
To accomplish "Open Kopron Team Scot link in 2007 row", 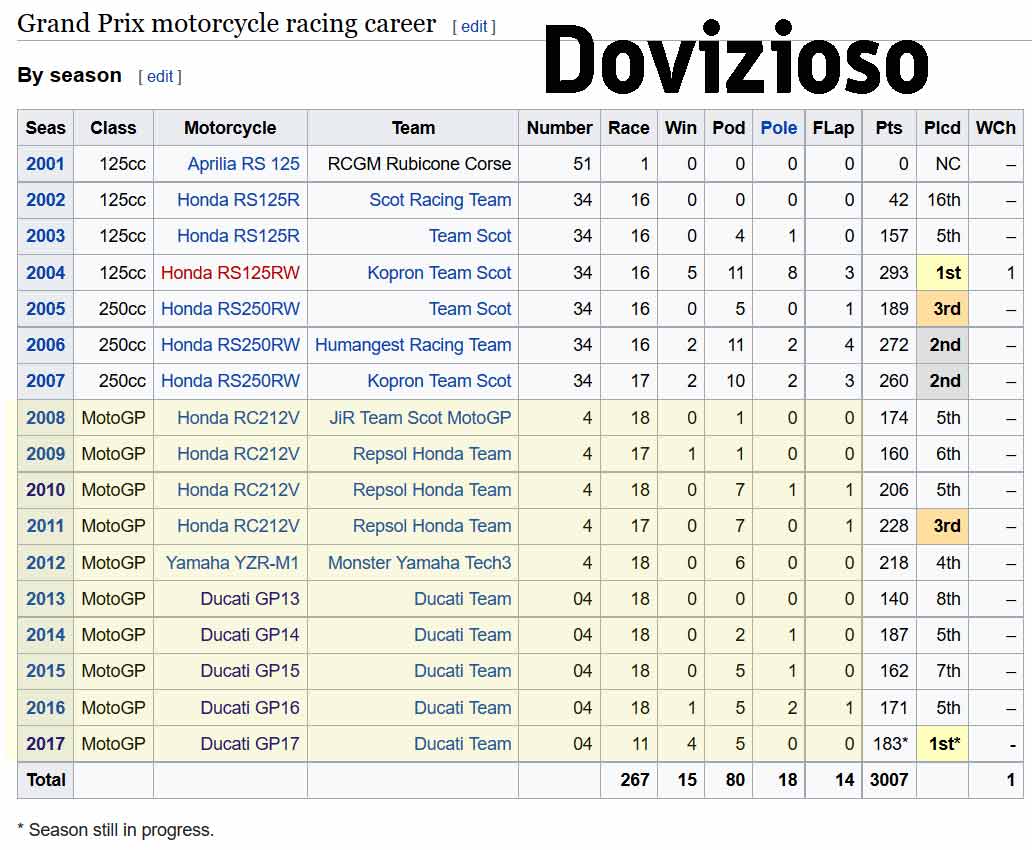I will (439, 381).
